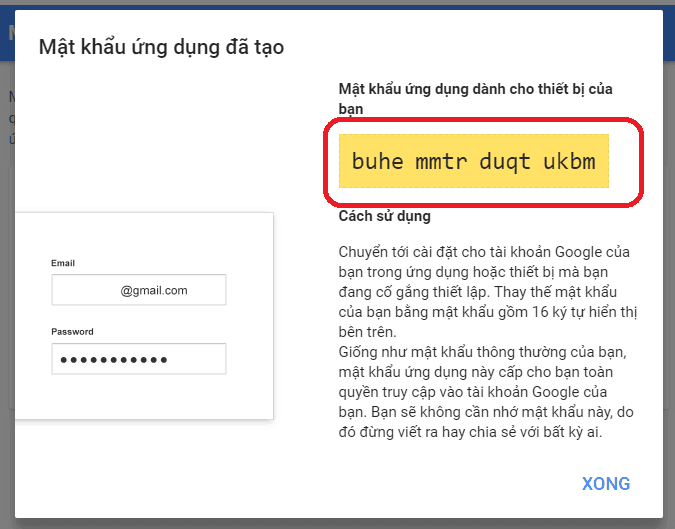Screen dimensions: 675x529
Task: Click the "16 ký tự" instruction text line
Action: (x=483, y=311)
